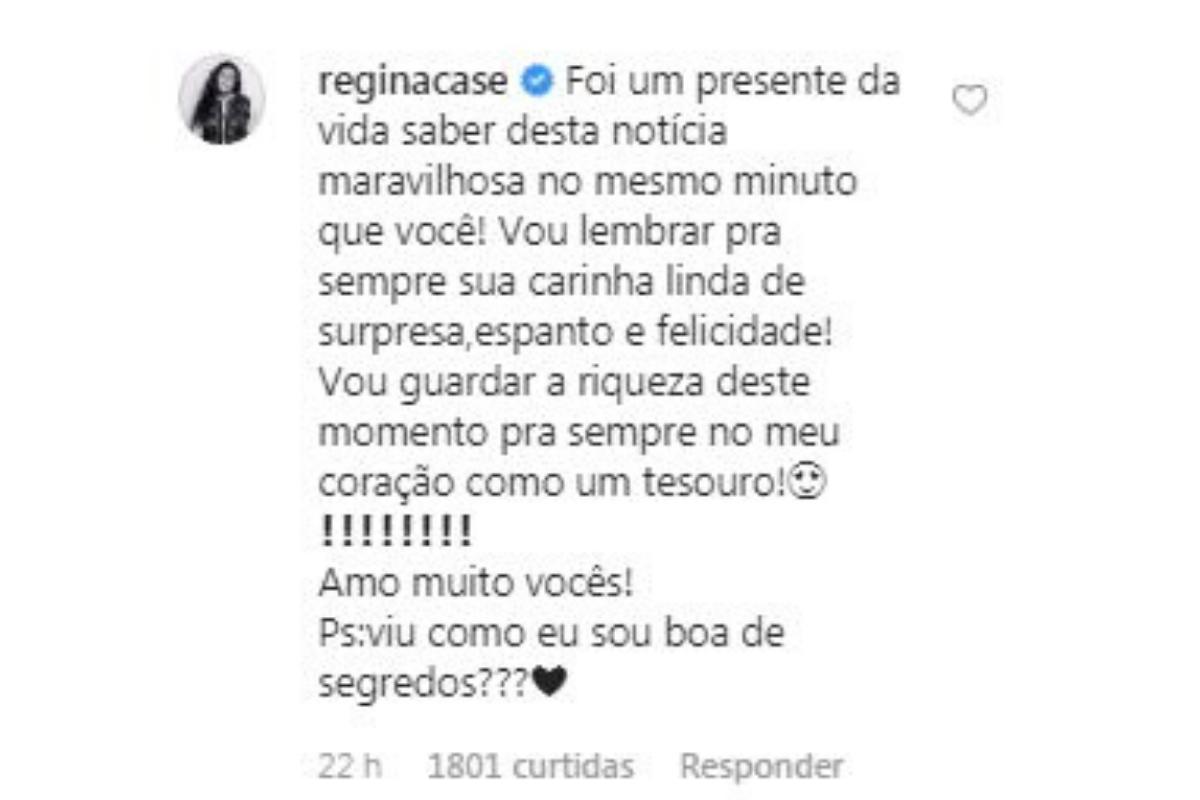Image resolution: width=1200 pixels, height=800 pixels.
Task: Click the black heart emoji after segredos
Action: click(x=551, y=684)
